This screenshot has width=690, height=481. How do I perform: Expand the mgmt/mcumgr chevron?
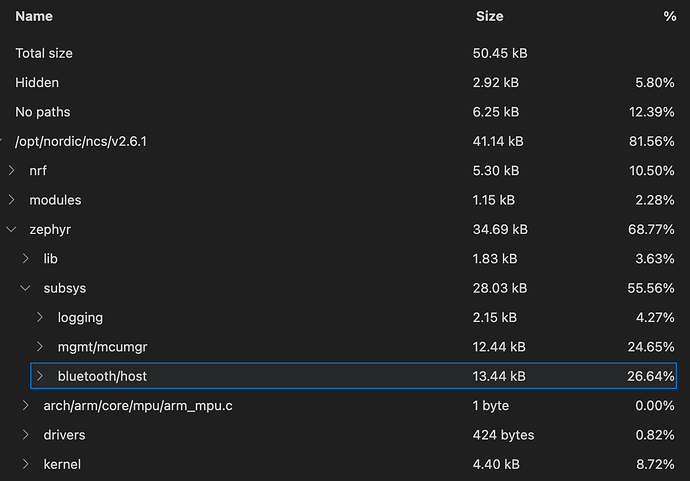pyautogui.click(x=40, y=347)
